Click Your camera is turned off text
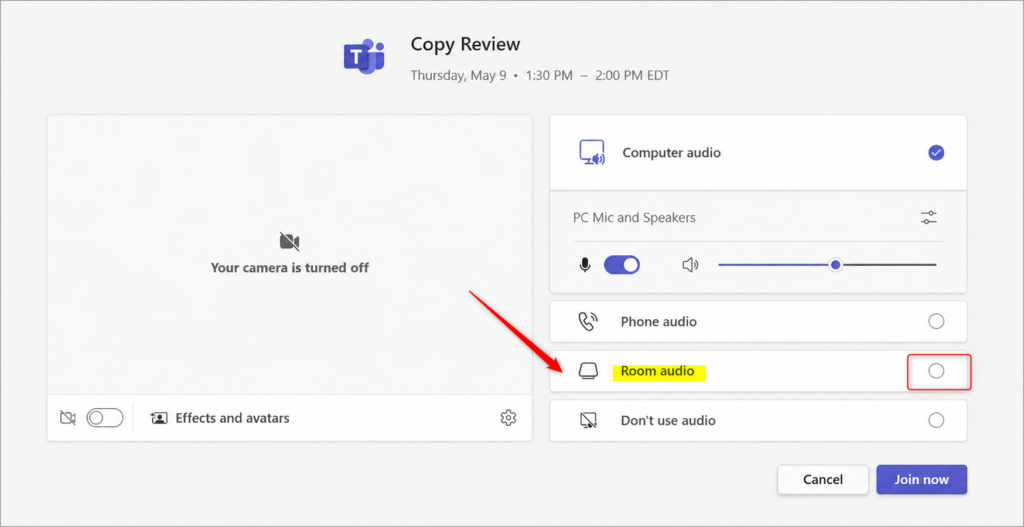 289,268
